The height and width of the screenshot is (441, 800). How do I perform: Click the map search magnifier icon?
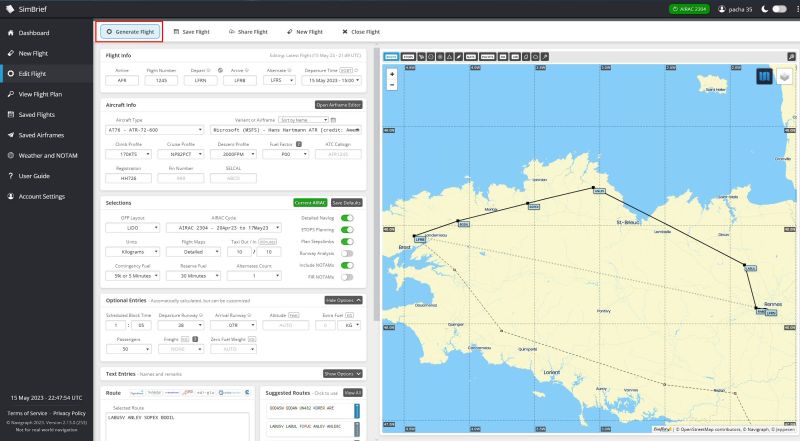coord(791,57)
